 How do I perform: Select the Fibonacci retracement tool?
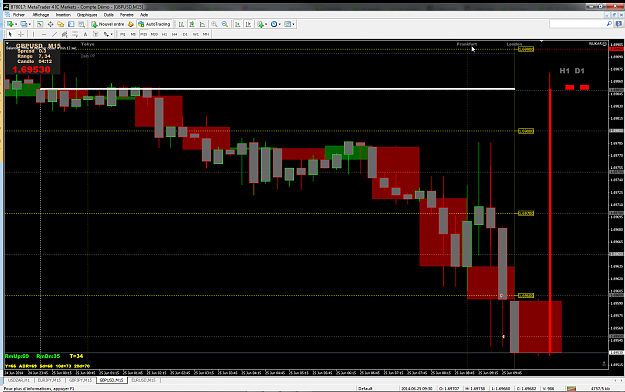[x=75, y=34]
